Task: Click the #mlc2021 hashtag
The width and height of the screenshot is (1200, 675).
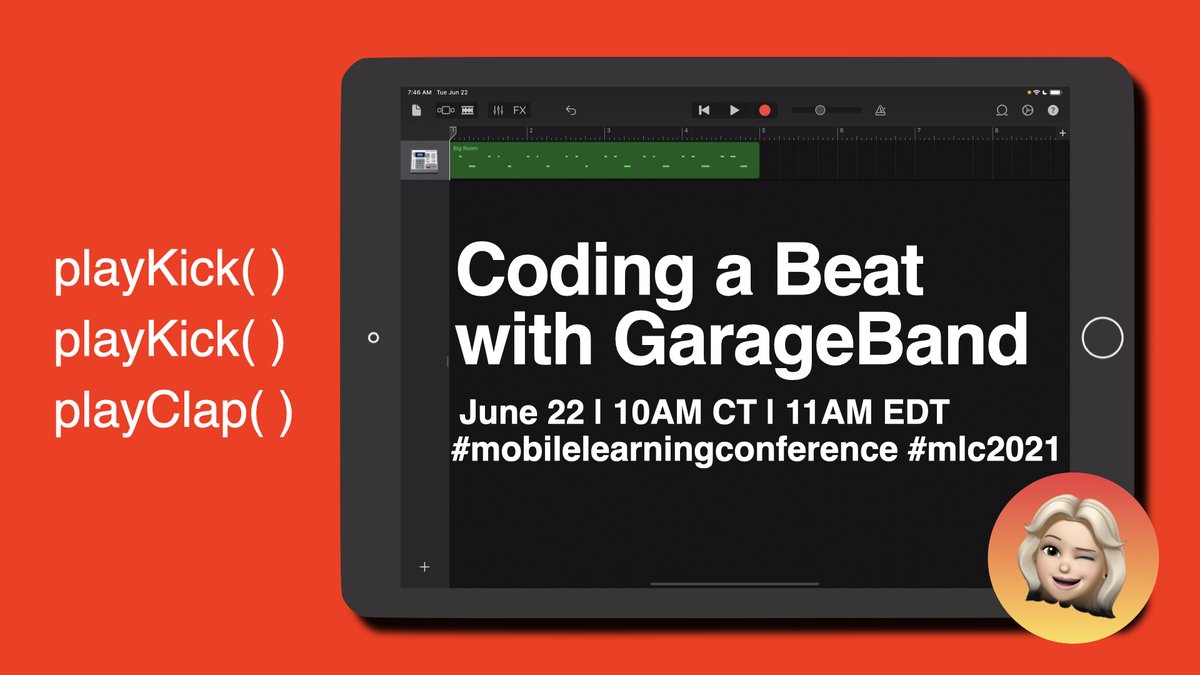Action: pos(983,449)
